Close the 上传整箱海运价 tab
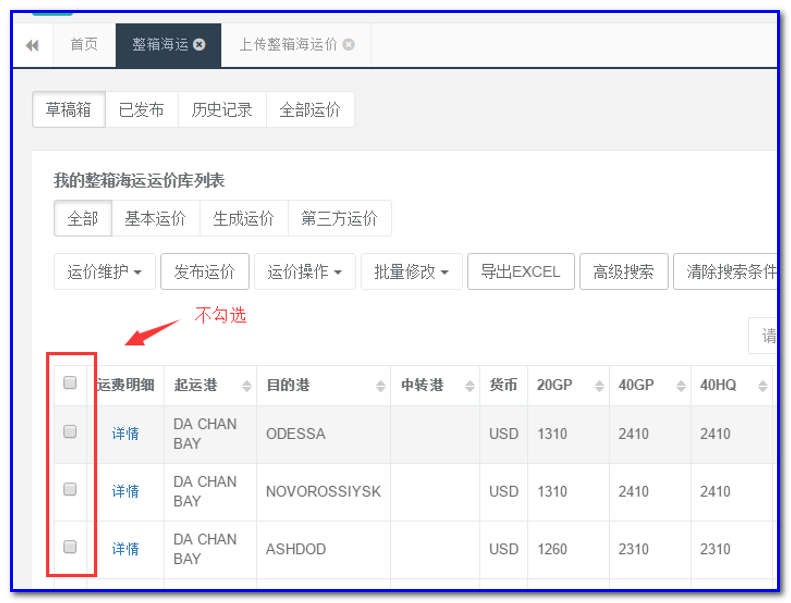 [349, 44]
